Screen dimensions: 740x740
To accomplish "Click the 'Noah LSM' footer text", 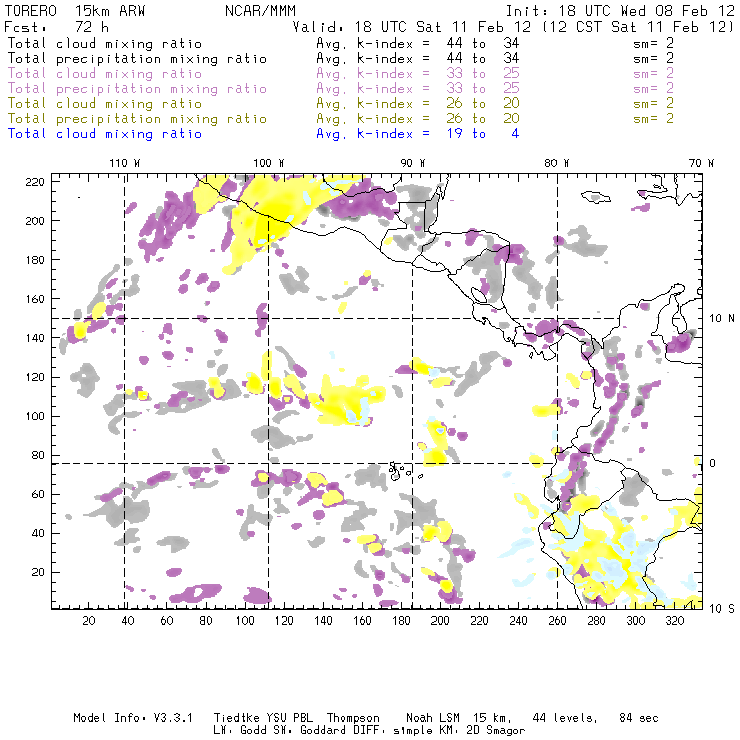I will click(x=433, y=718).
